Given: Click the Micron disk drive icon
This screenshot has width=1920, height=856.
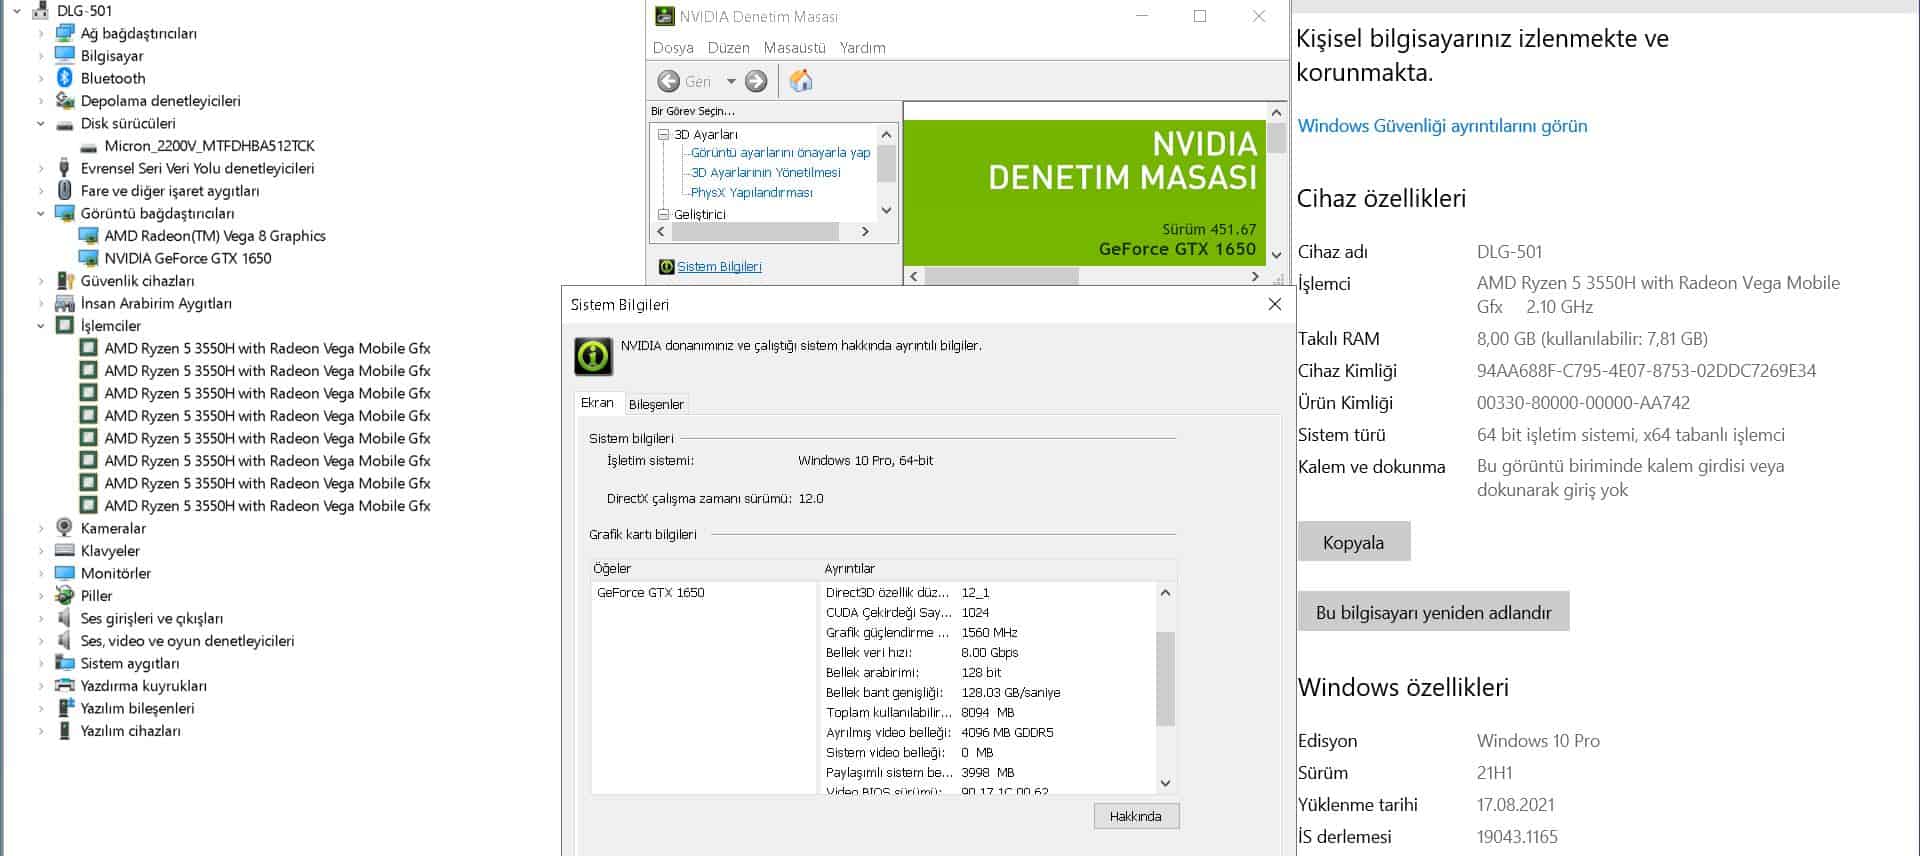Looking at the screenshot, I should point(89,146).
